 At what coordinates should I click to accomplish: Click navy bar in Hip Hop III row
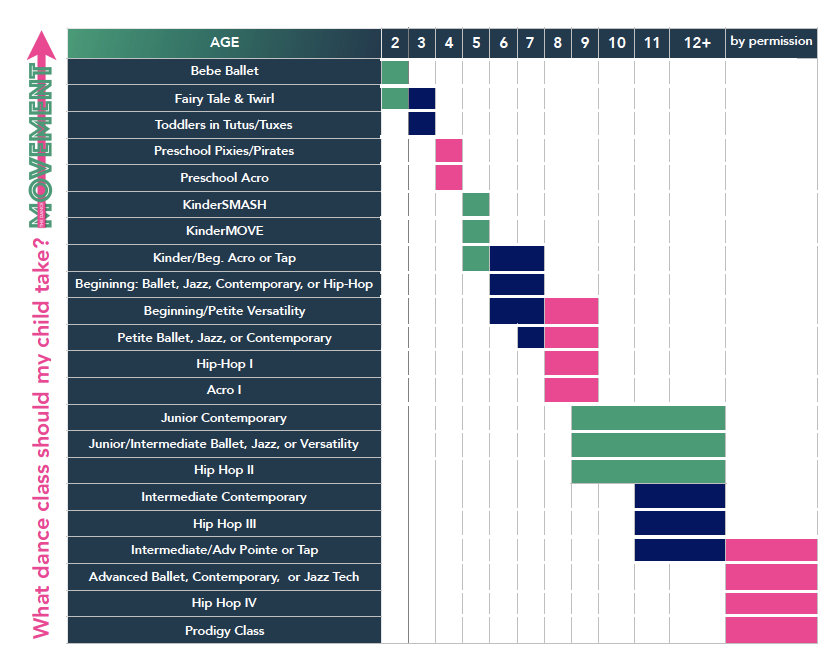680,523
